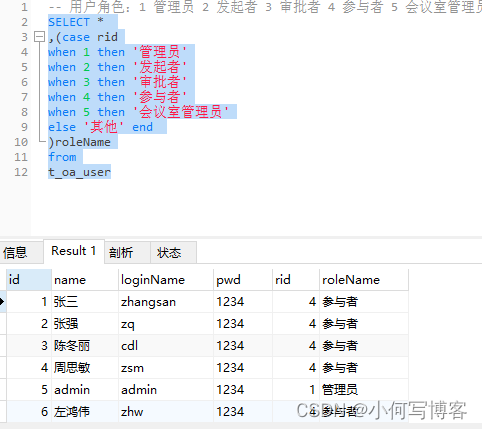Select the loginName cell cdl

(166, 346)
